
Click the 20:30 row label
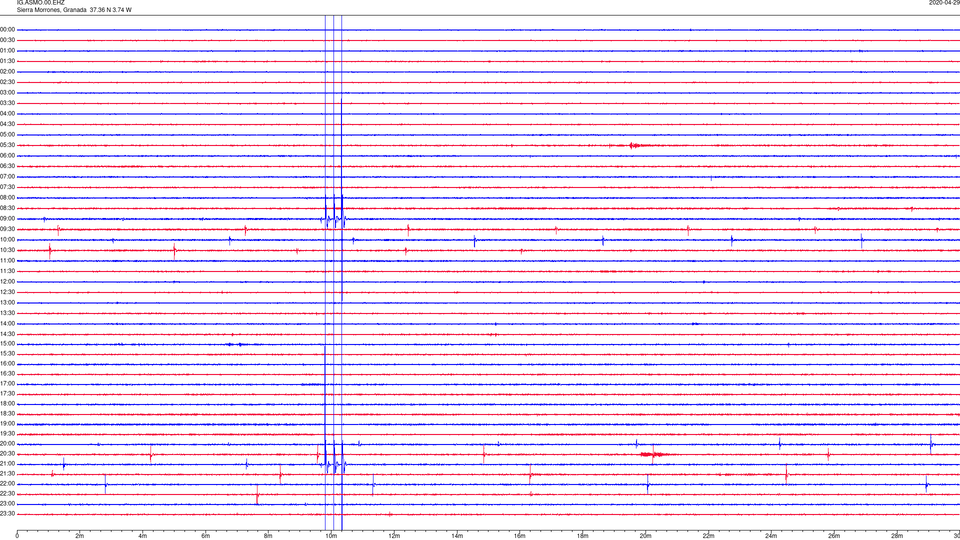[7, 454]
